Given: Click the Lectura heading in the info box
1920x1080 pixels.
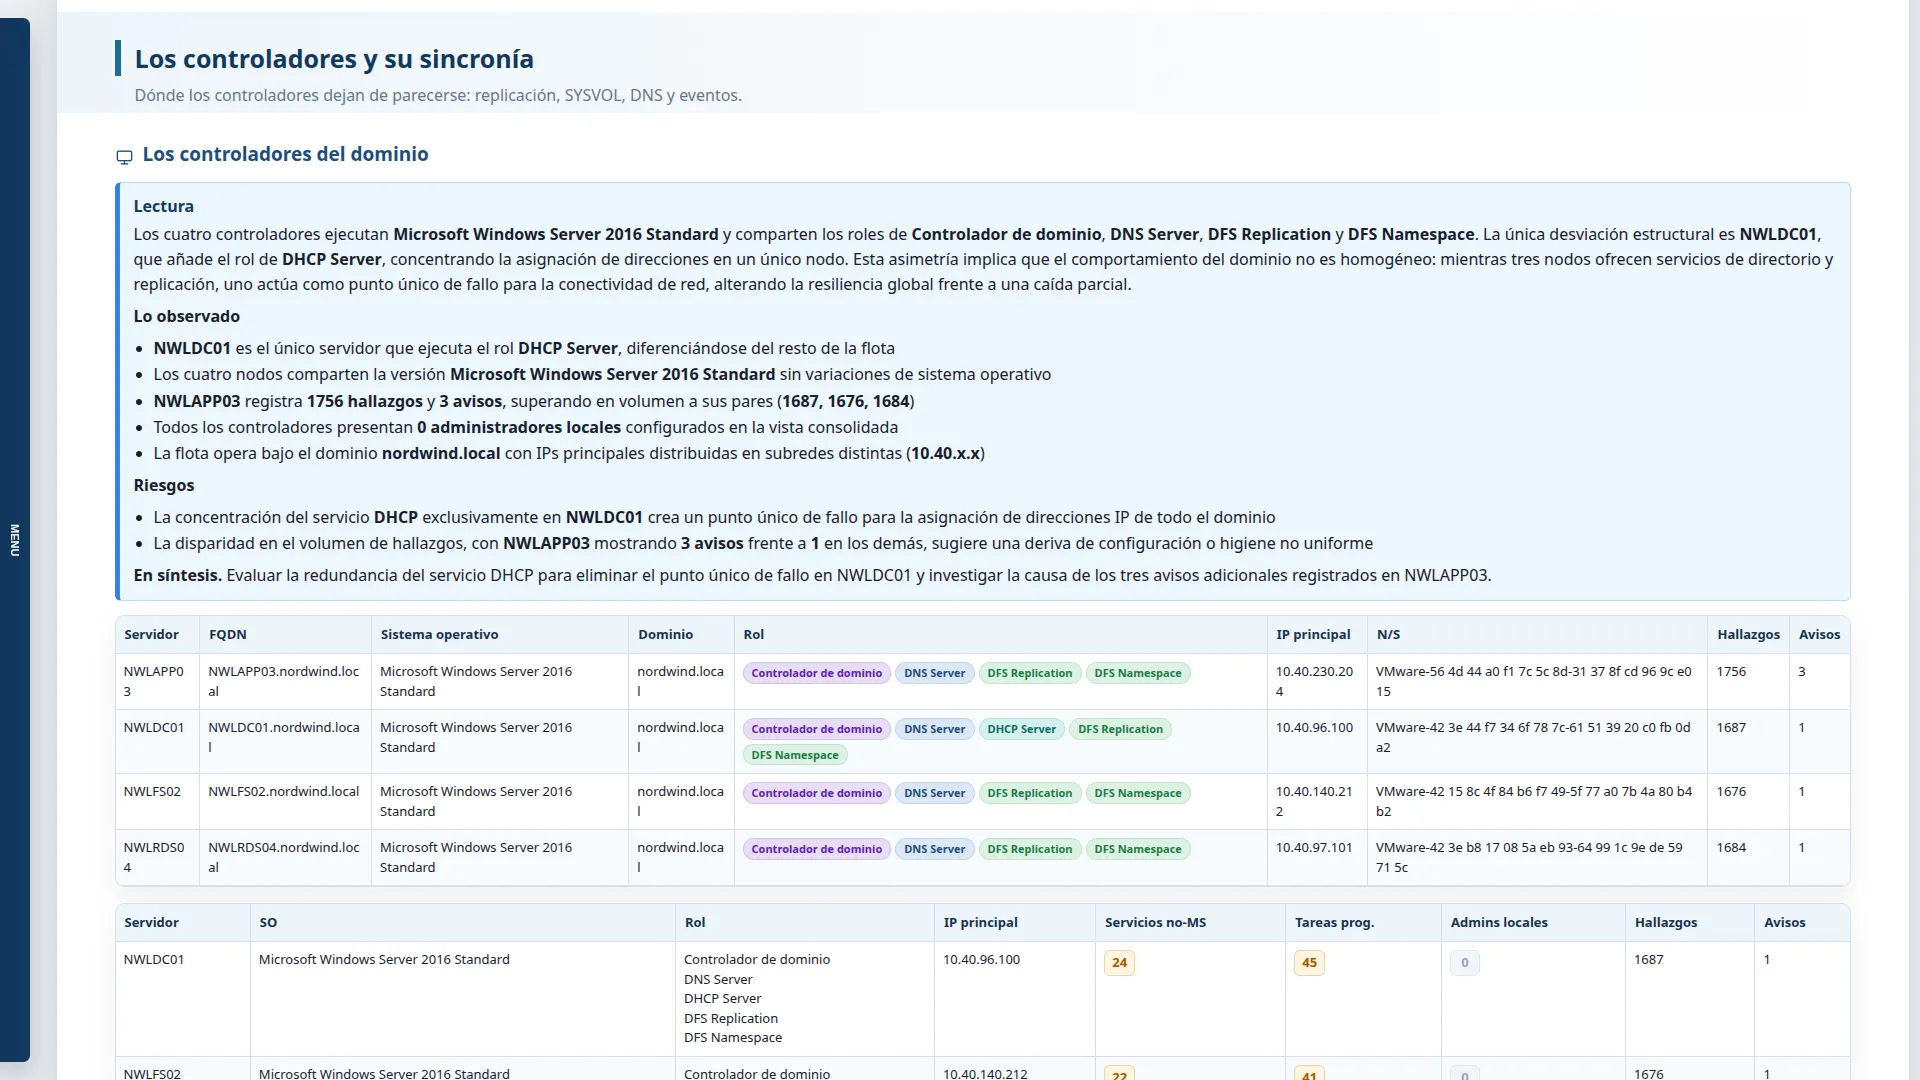Looking at the screenshot, I should coord(164,207).
